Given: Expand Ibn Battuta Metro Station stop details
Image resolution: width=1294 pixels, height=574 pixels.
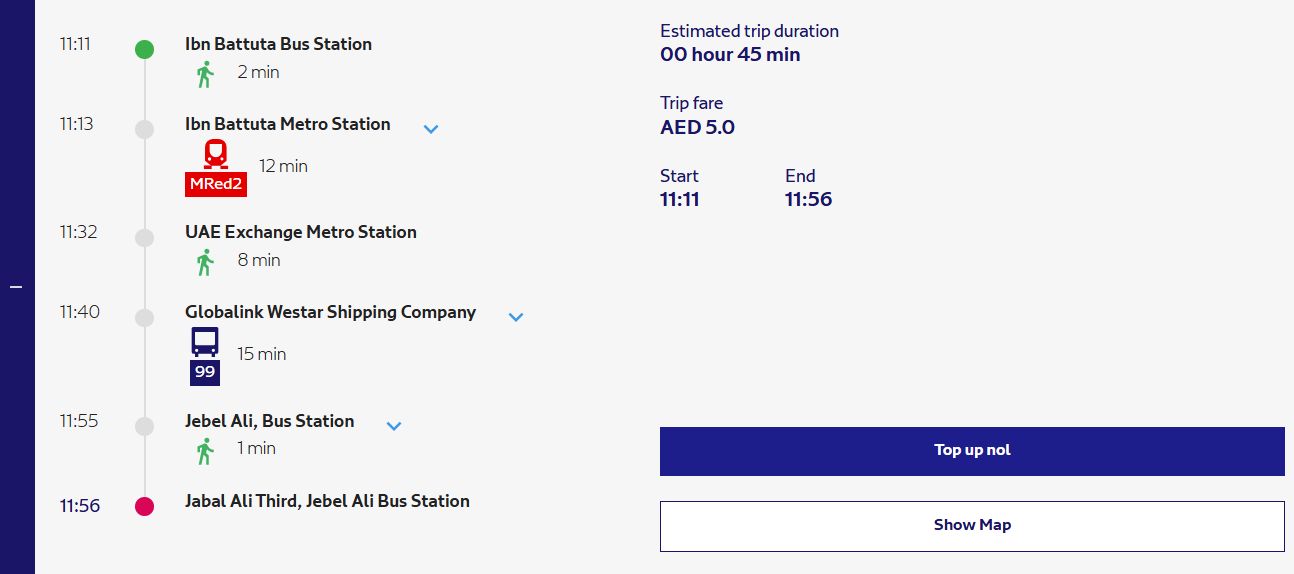Looking at the screenshot, I should [431, 129].
